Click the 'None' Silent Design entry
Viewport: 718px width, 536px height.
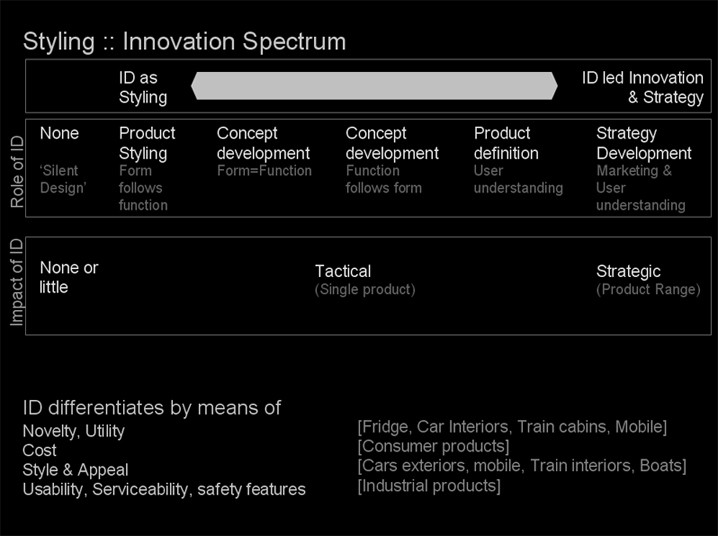pos(59,133)
